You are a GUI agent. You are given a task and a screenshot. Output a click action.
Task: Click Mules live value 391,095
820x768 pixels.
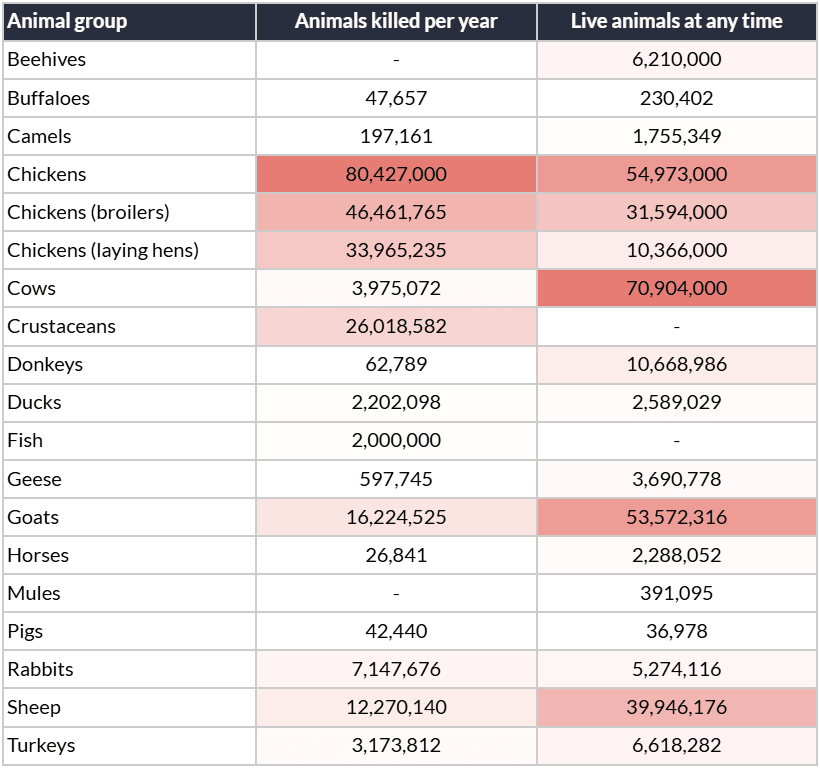pyautogui.click(x=677, y=593)
